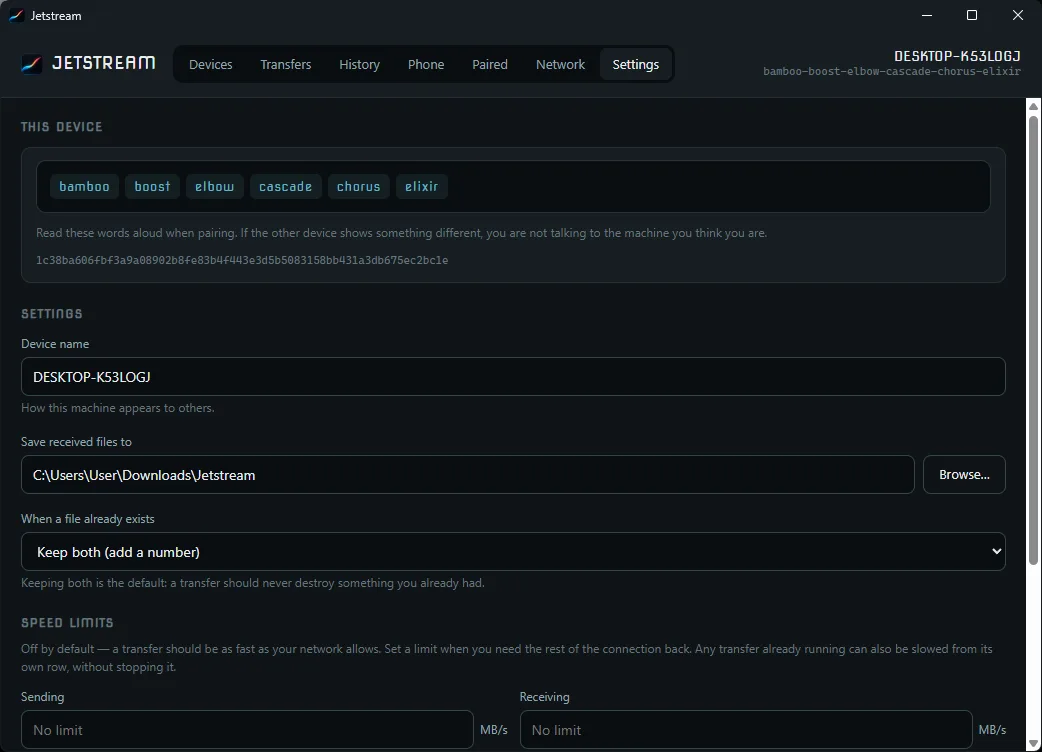The width and height of the screenshot is (1042, 752).
Task: Click the 'Keeping both is the default' hint text
Action: (x=253, y=583)
